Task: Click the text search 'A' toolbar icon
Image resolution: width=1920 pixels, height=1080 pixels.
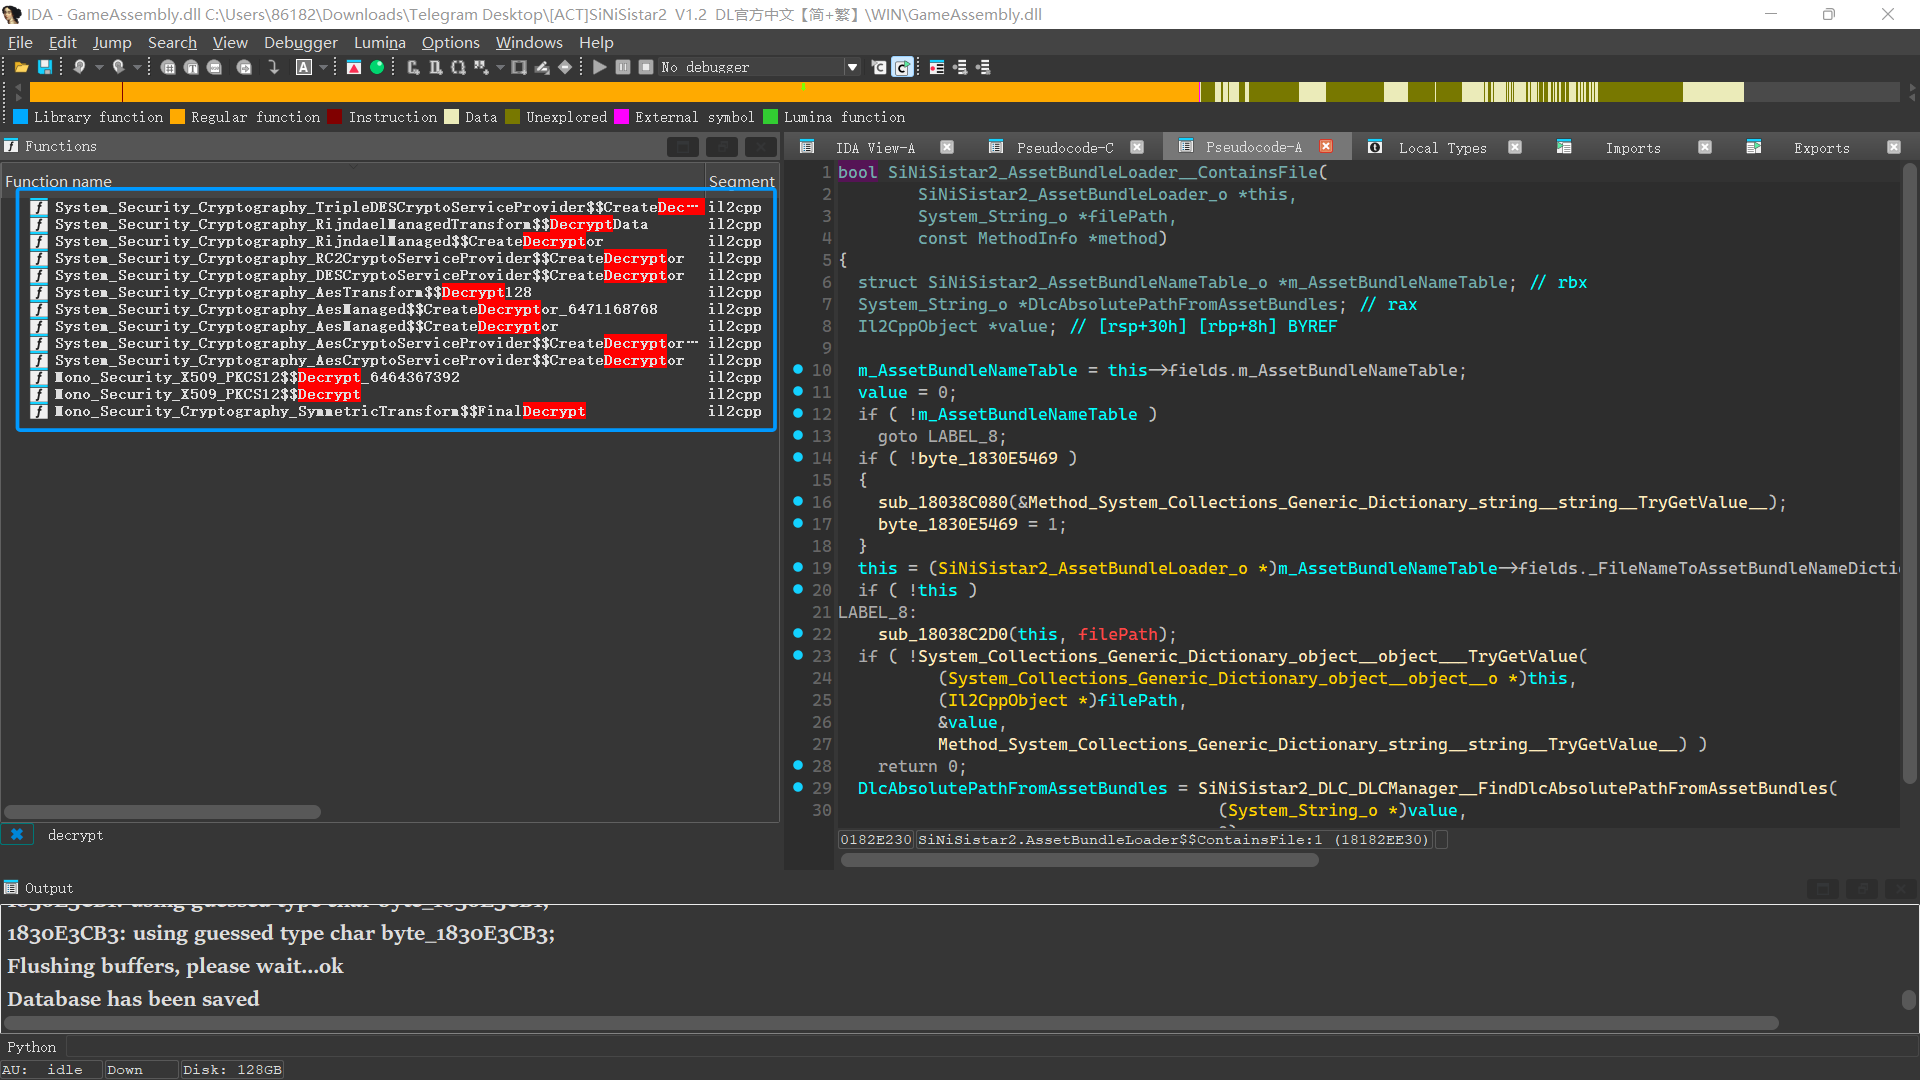Action: pos(304,67)
